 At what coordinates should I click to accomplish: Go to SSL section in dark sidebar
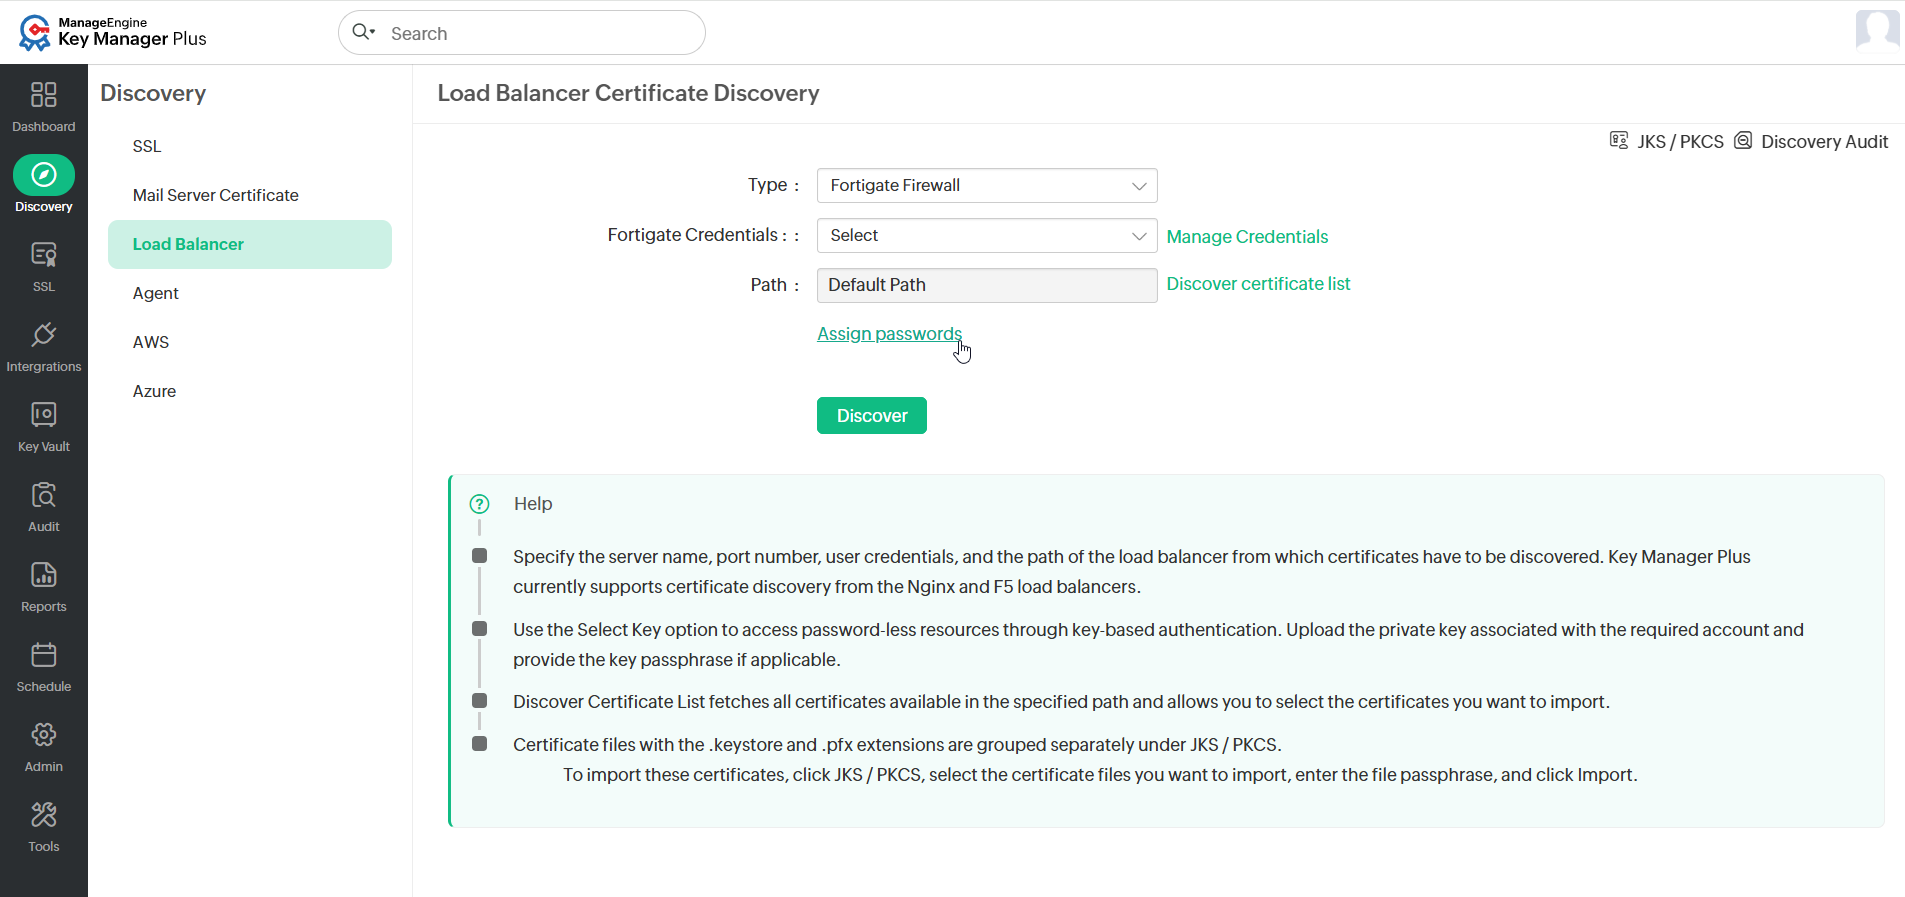44,266
